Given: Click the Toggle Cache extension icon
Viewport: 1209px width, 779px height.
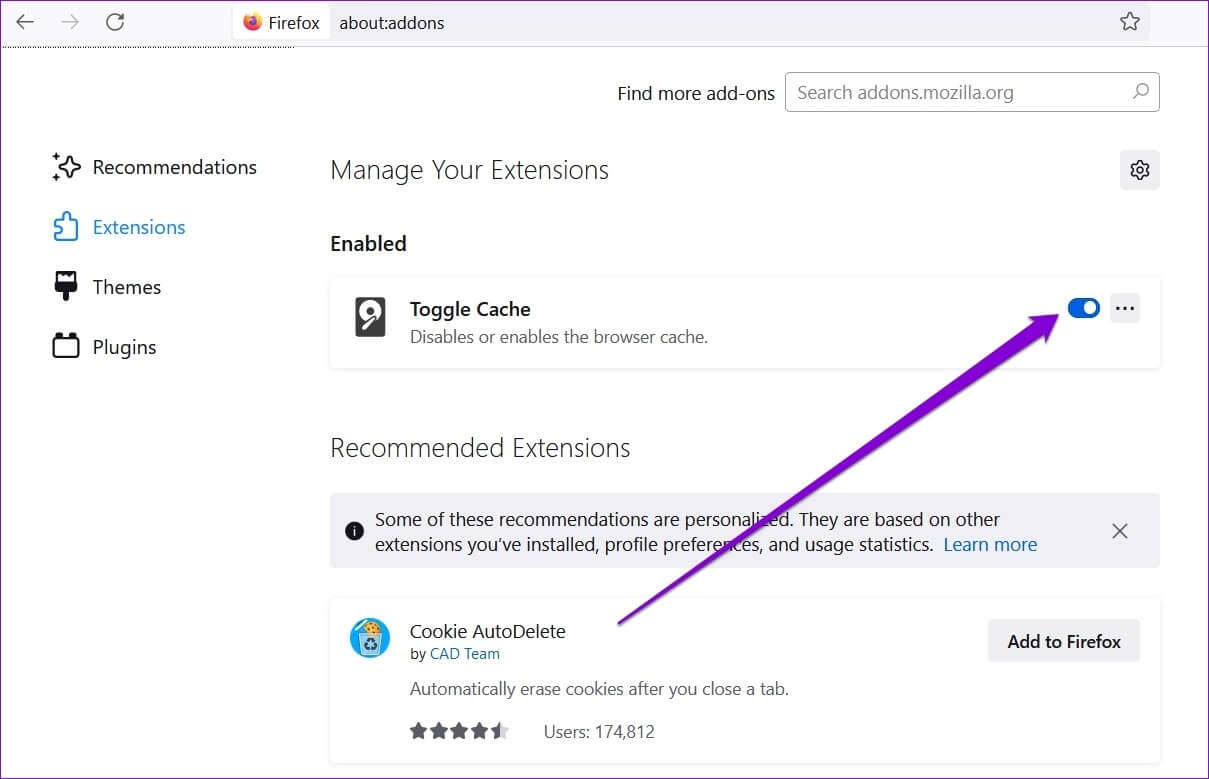Looking at the screenshot, I should (x=370, y=317).
